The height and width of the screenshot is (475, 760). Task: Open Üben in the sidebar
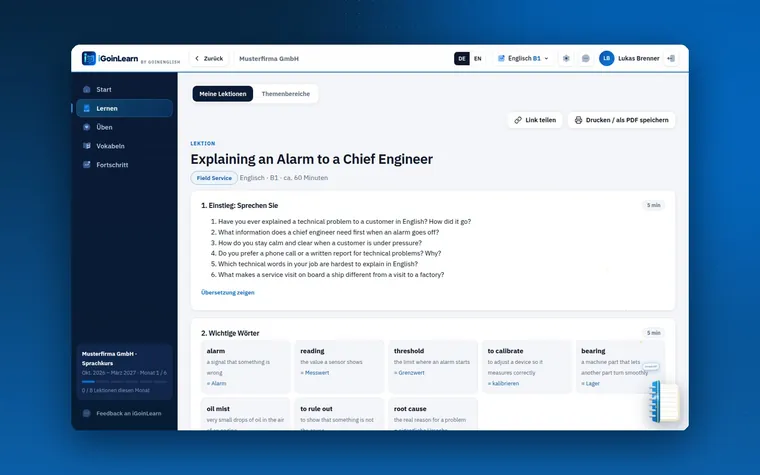124,127
